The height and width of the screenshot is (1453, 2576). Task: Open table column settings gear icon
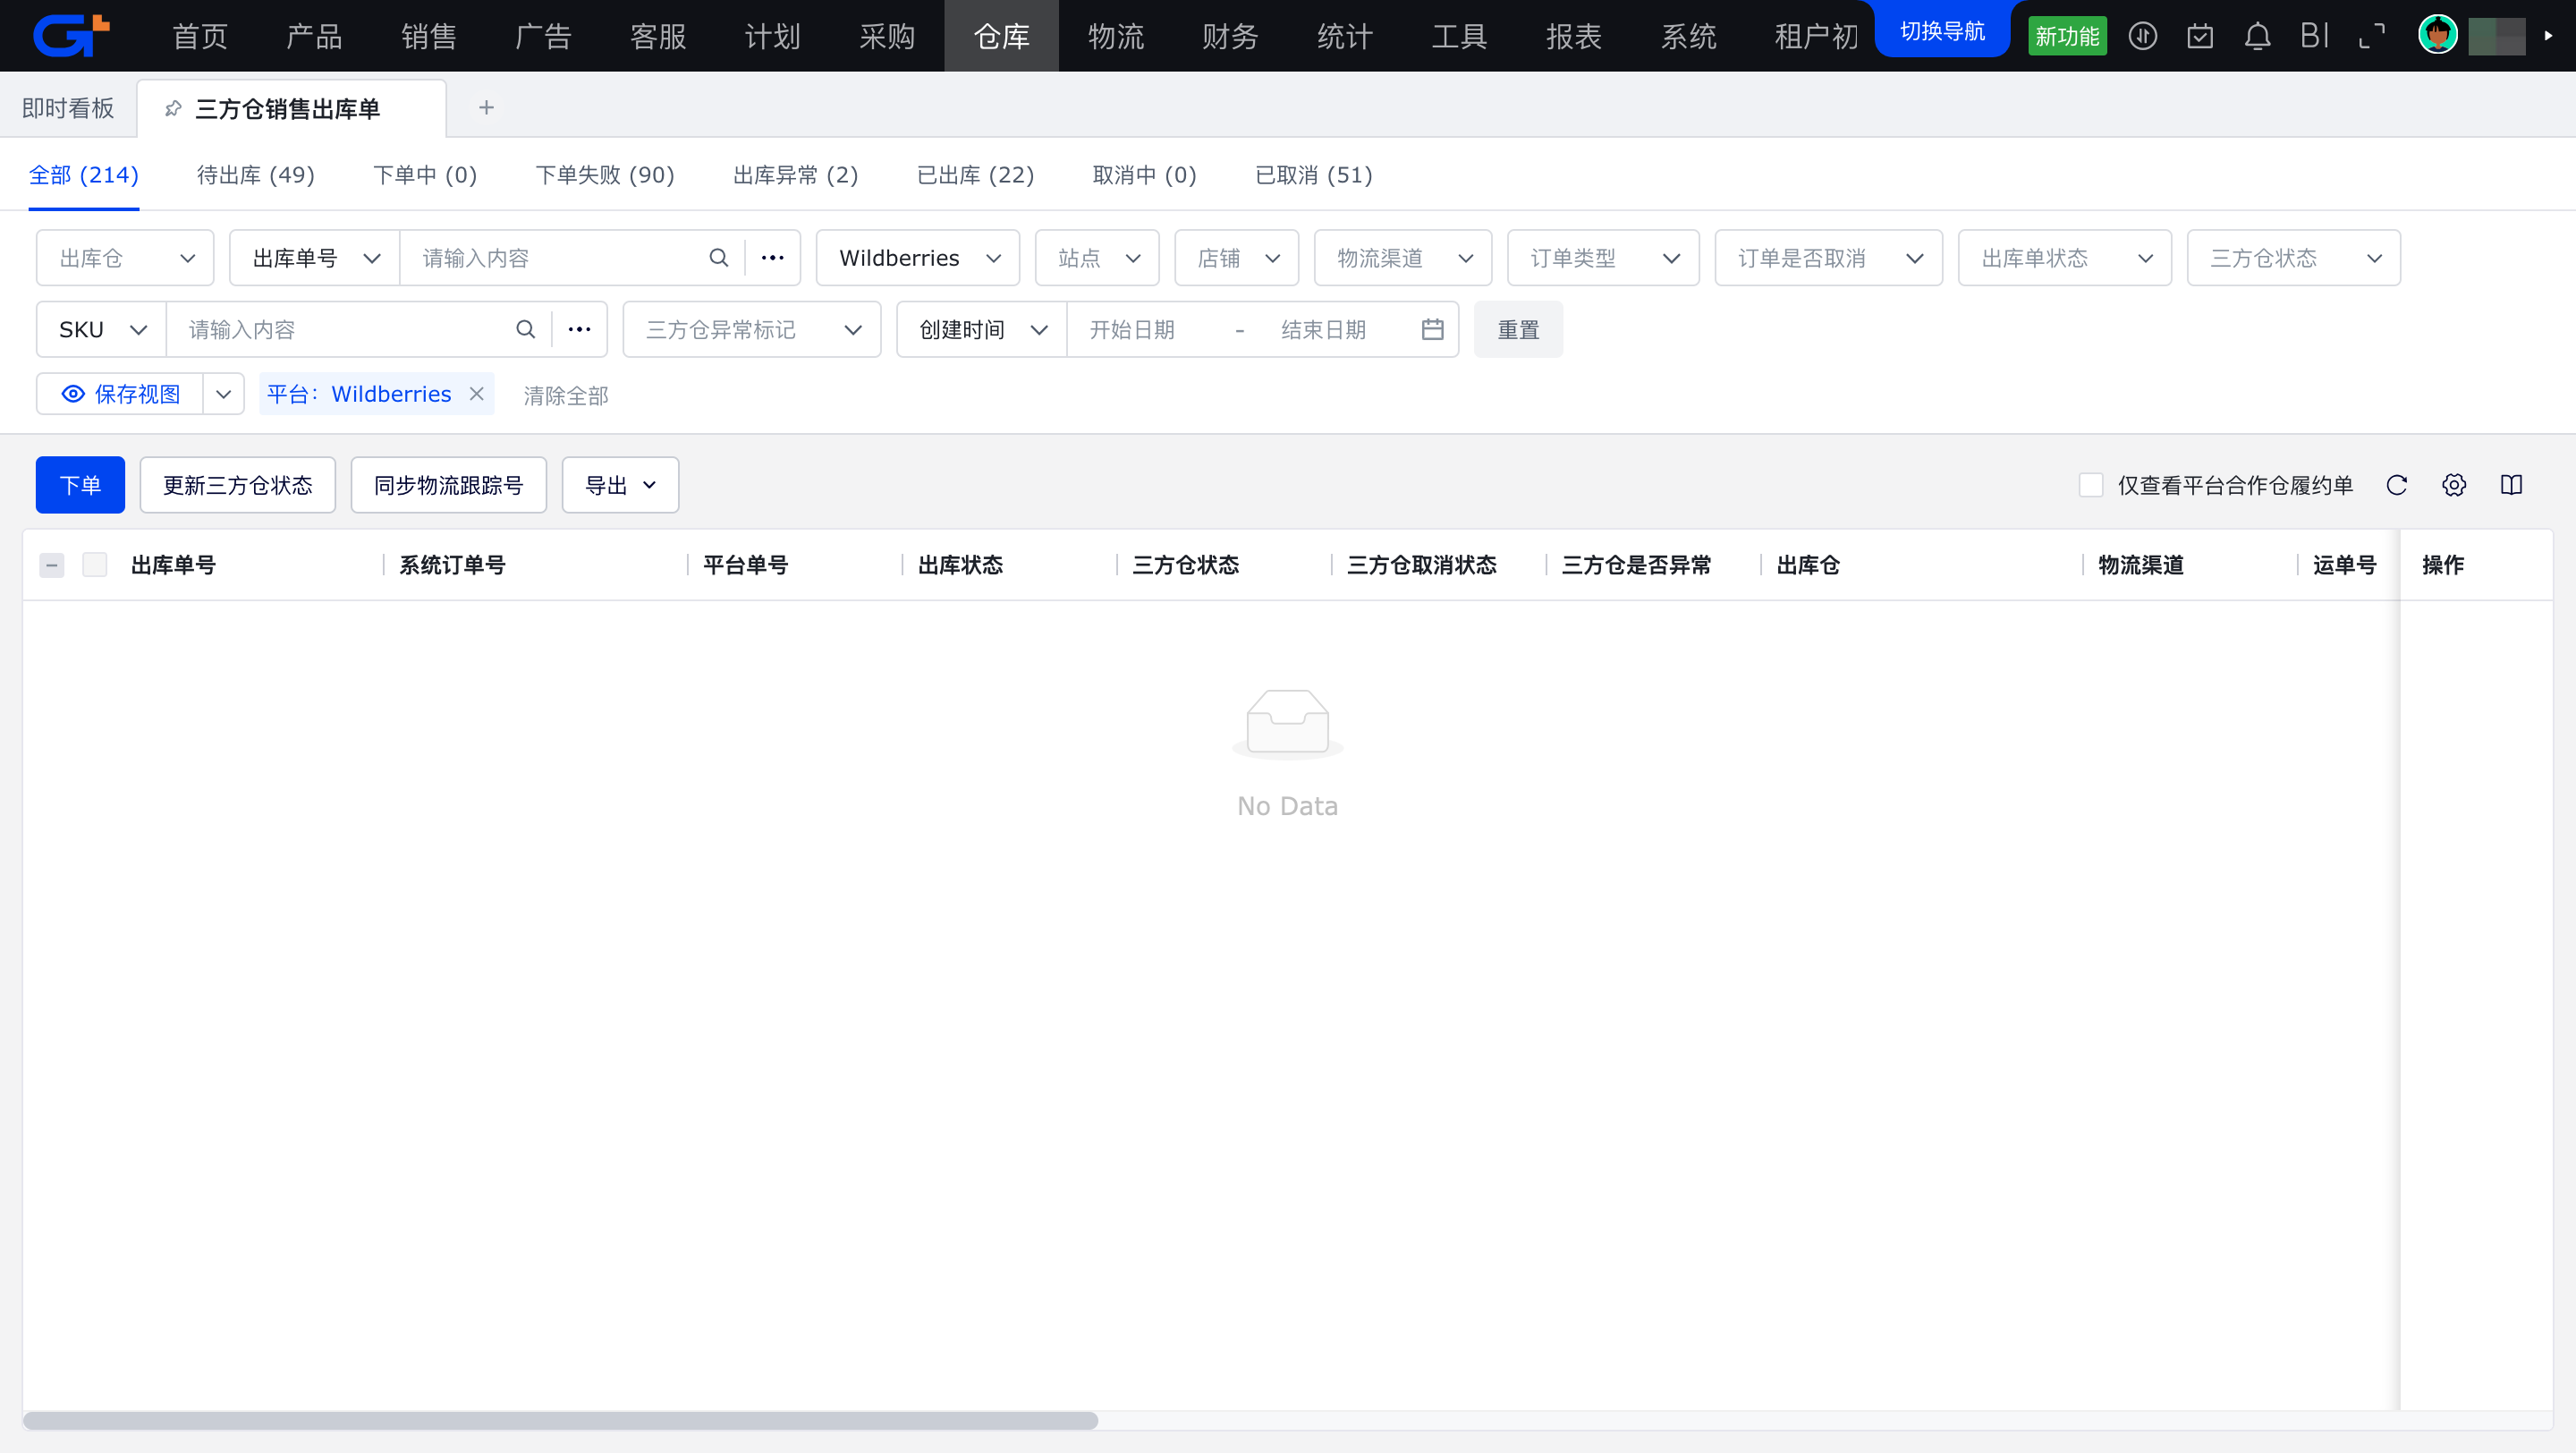click(2454, 485)
